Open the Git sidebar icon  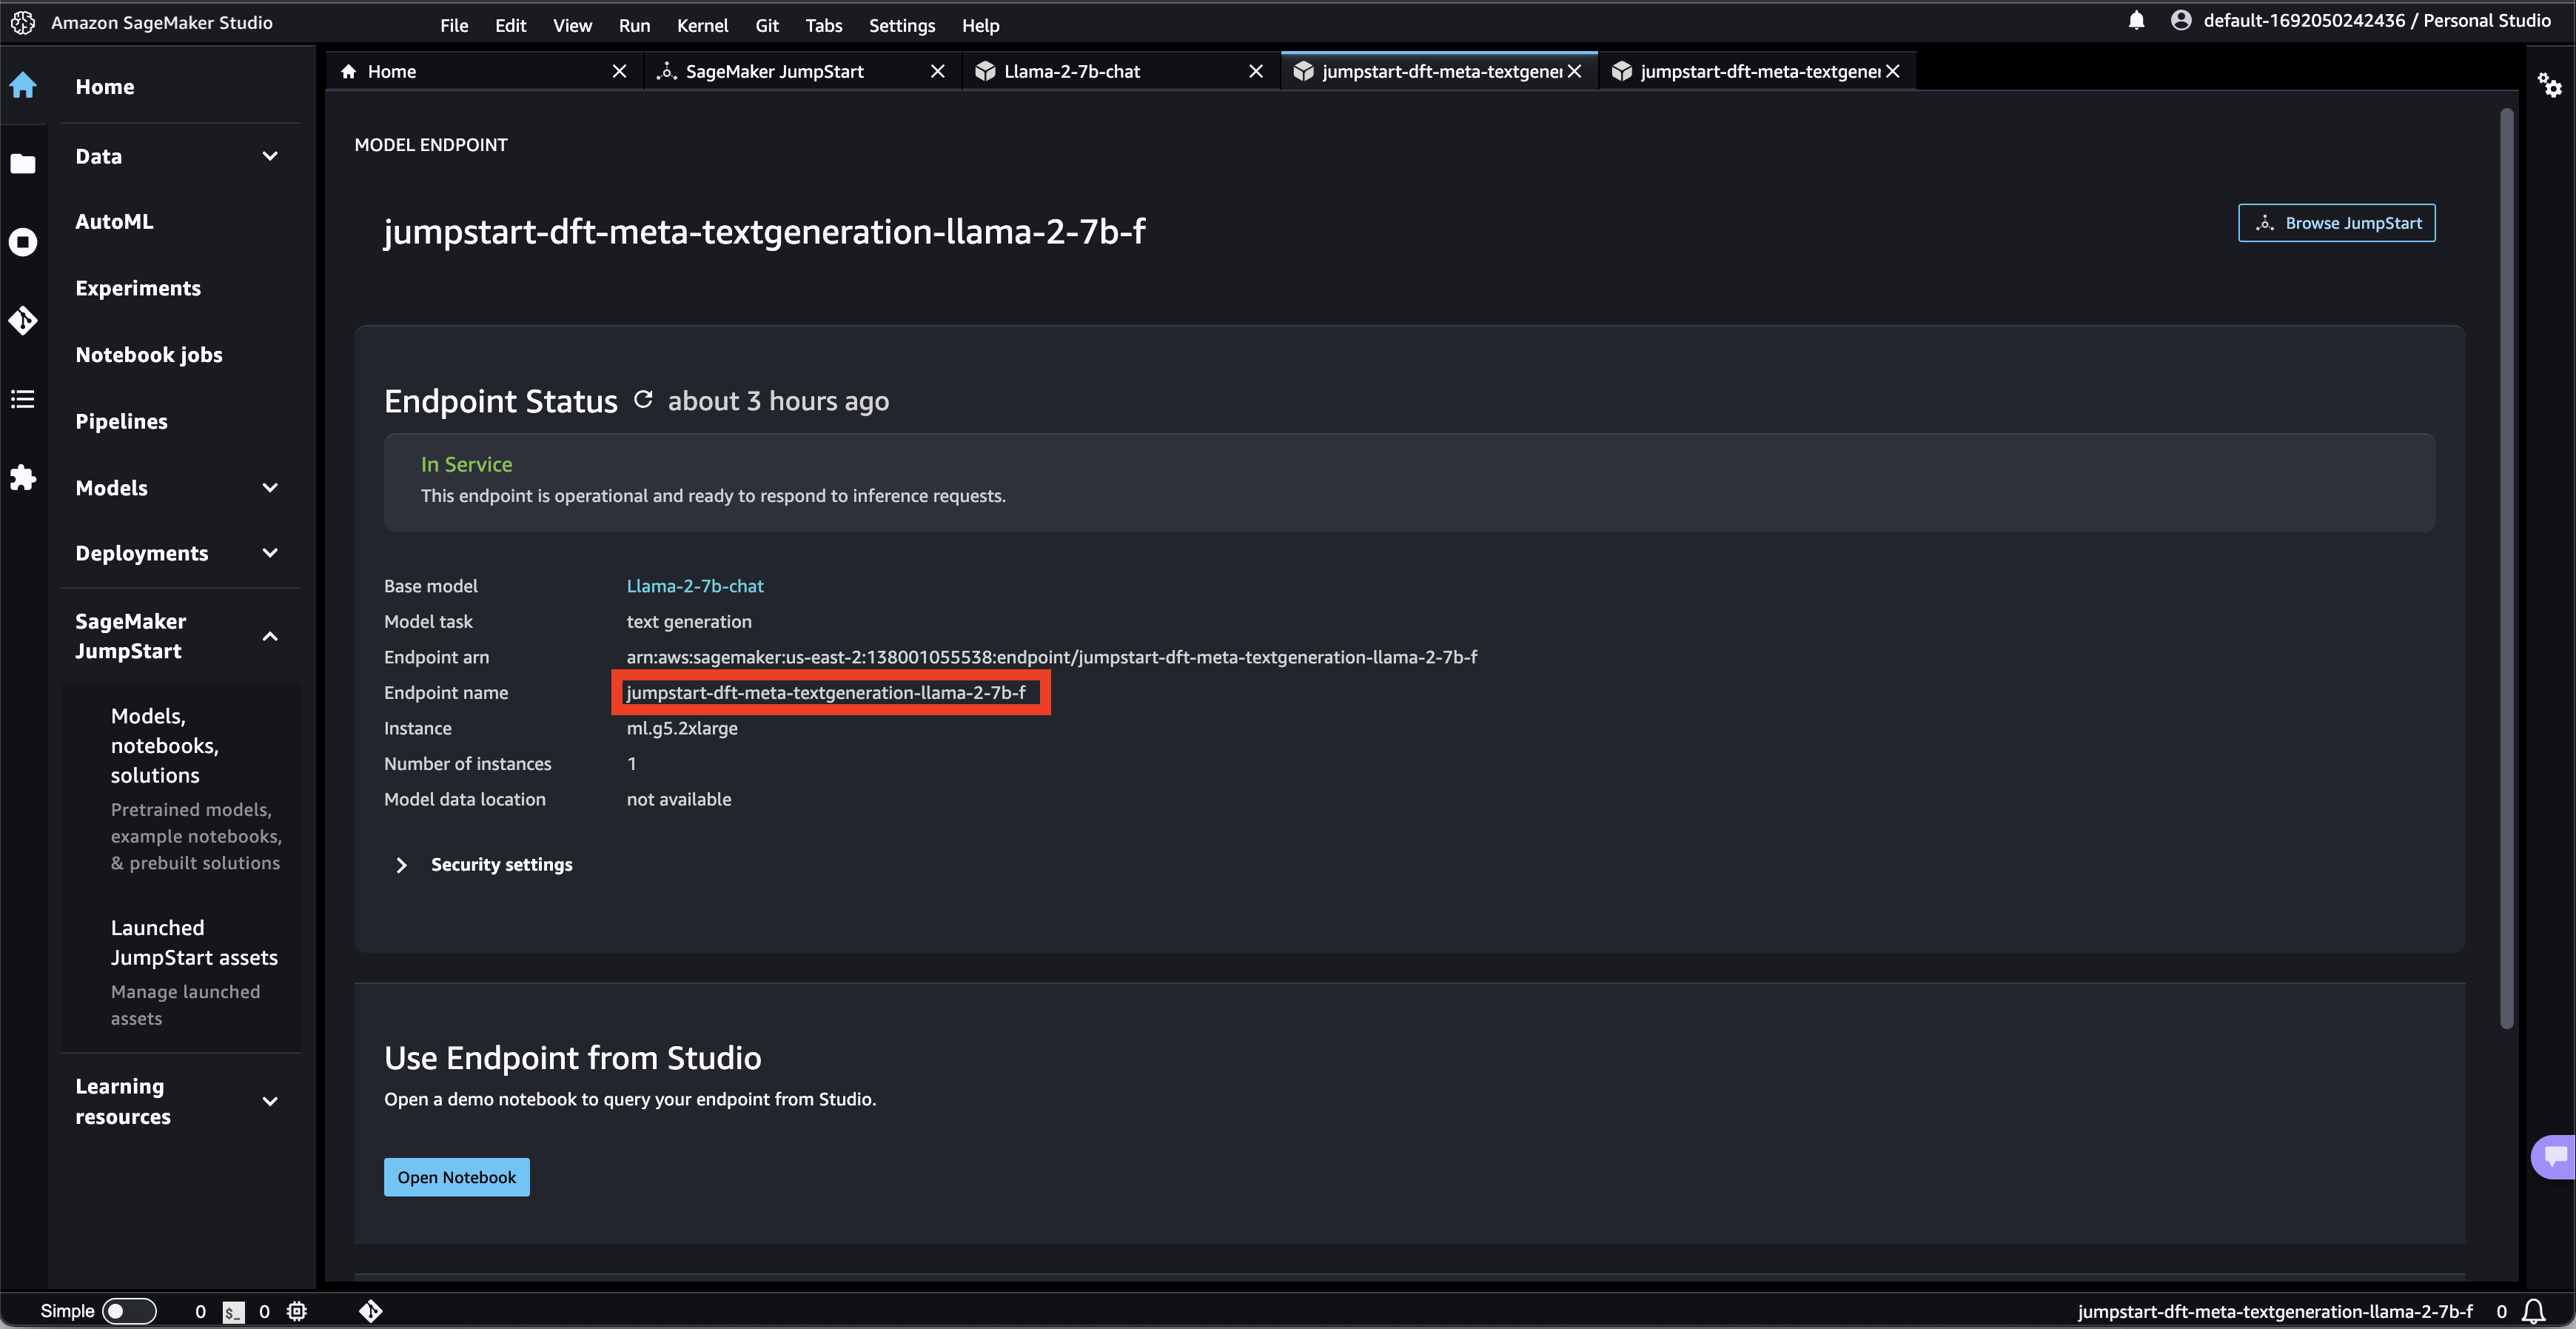[23, 320]
